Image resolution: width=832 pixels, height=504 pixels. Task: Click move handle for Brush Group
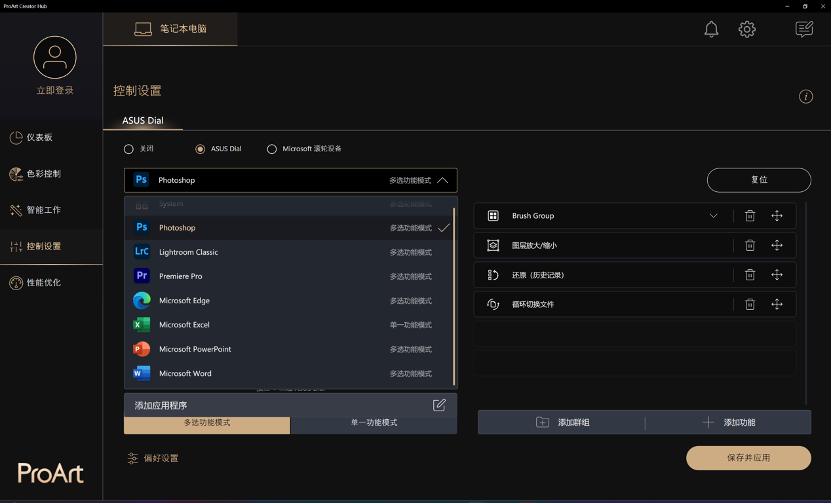(x=777, y=216)
